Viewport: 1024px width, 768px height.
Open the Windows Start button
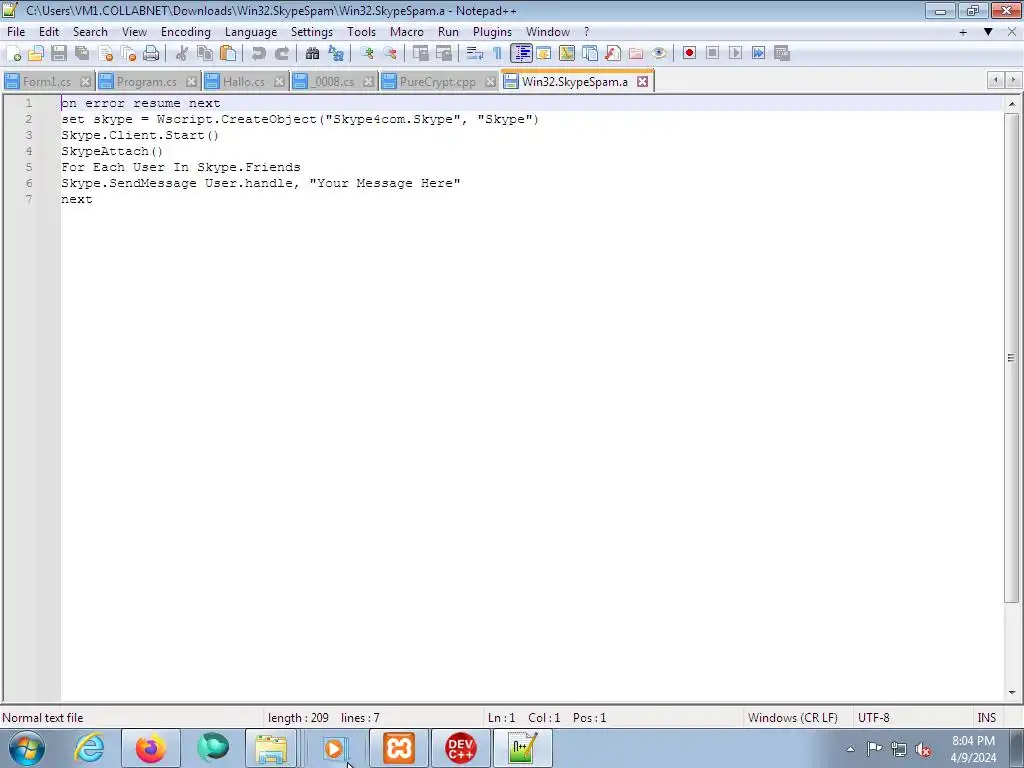point(27,748)
